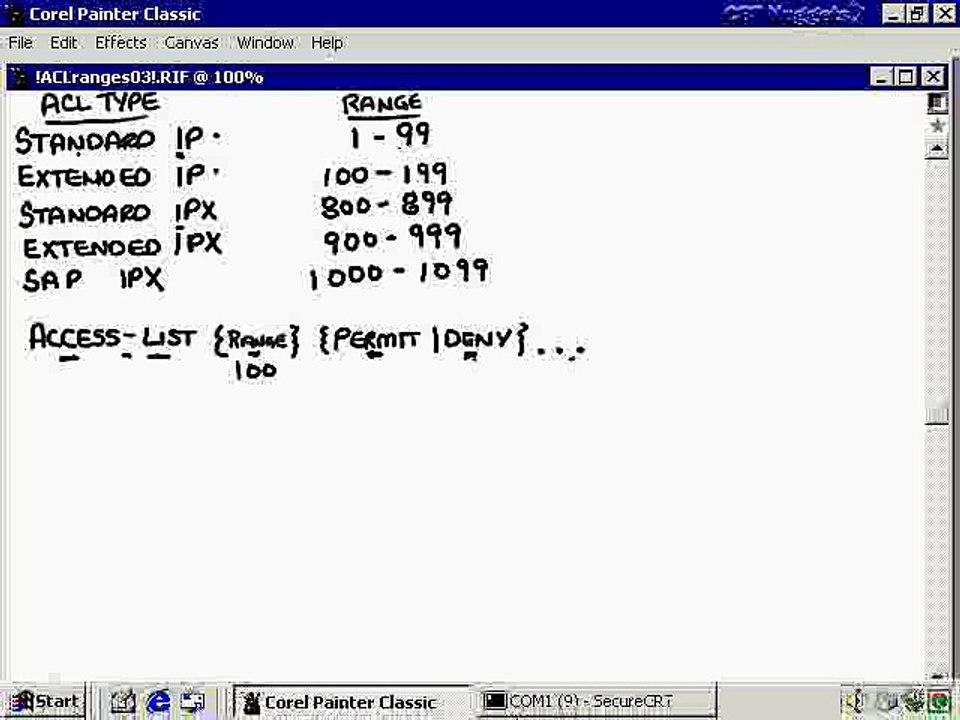Open the Canvas menu
This screenshot has height=720, width=960.
(192, 43)
